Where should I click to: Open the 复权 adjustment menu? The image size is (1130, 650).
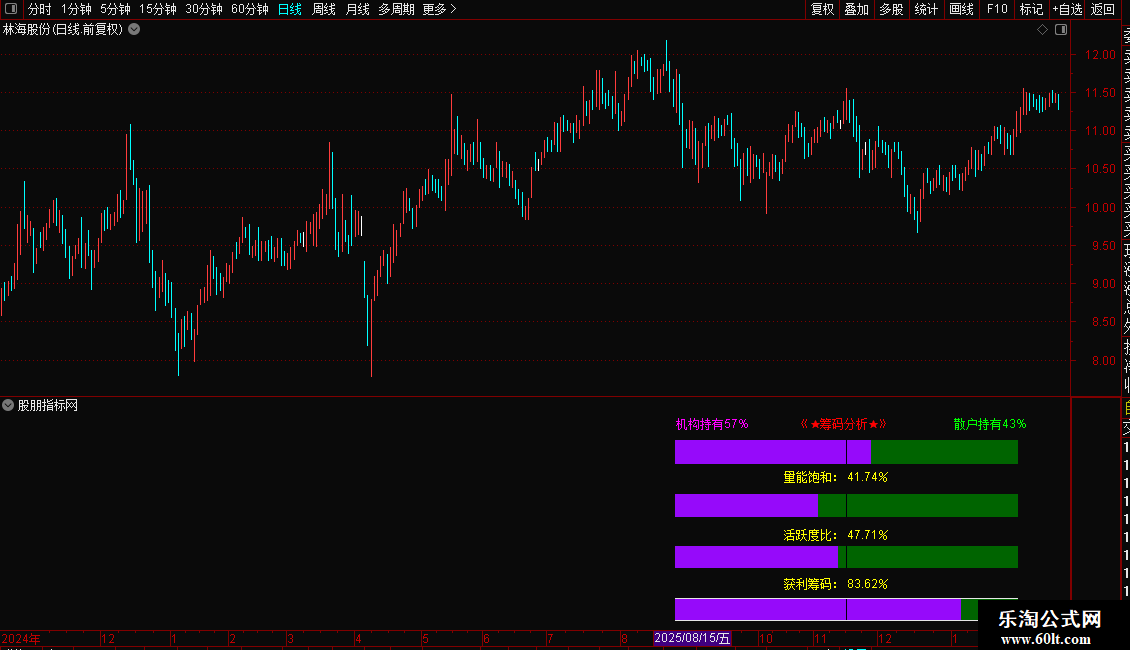coord(822,9)
